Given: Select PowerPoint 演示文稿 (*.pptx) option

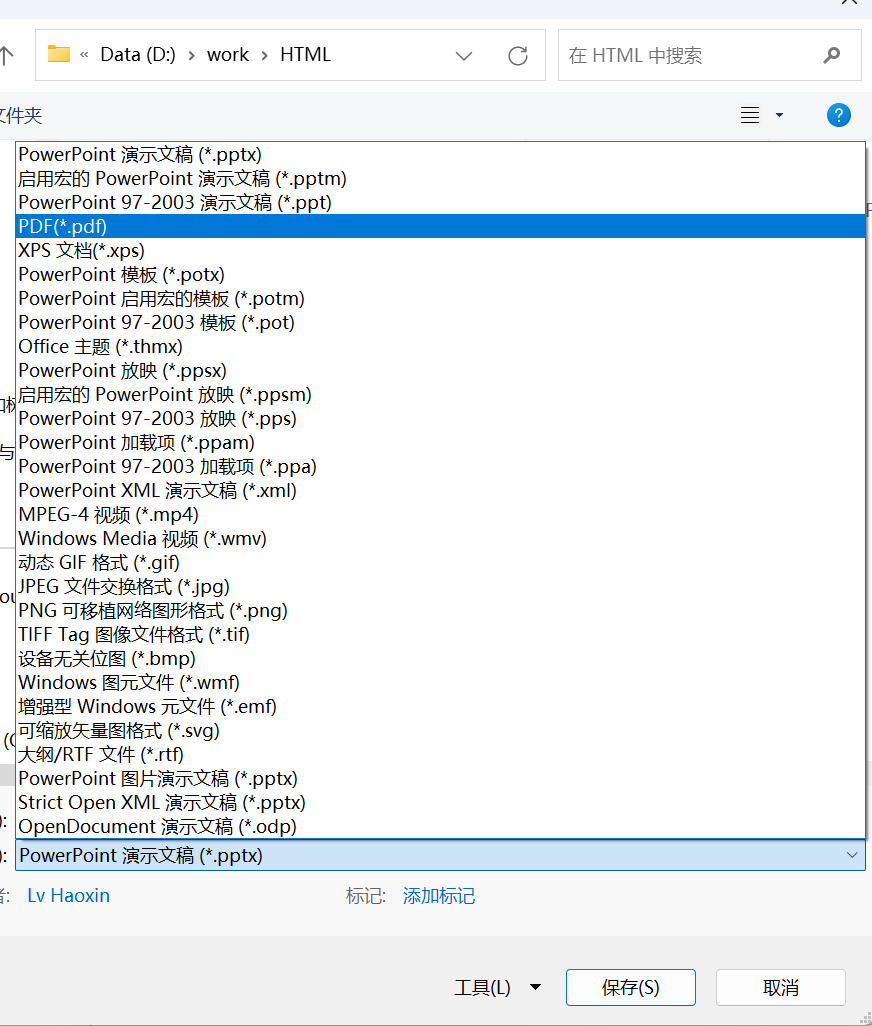Looking at the screenshot, I should click(x=440, y=154).
